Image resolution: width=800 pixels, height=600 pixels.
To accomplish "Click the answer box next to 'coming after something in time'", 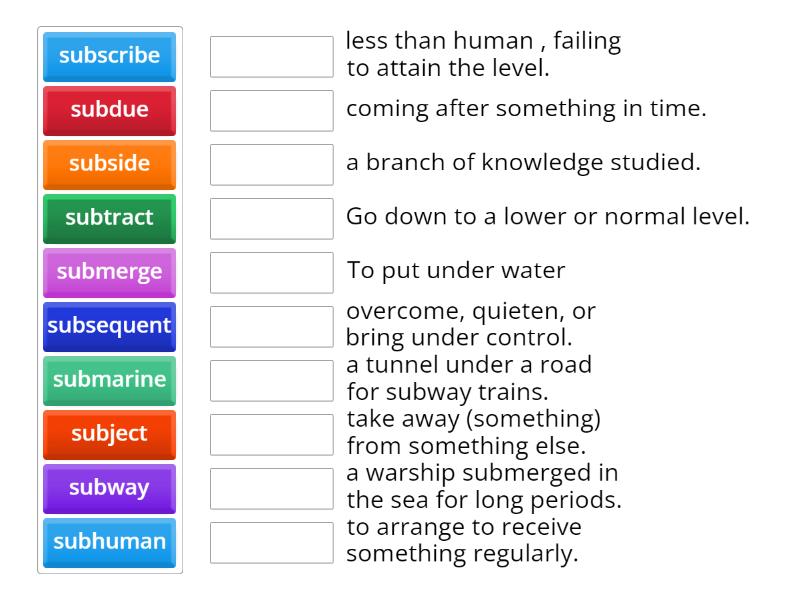I will tap(271, 111).
